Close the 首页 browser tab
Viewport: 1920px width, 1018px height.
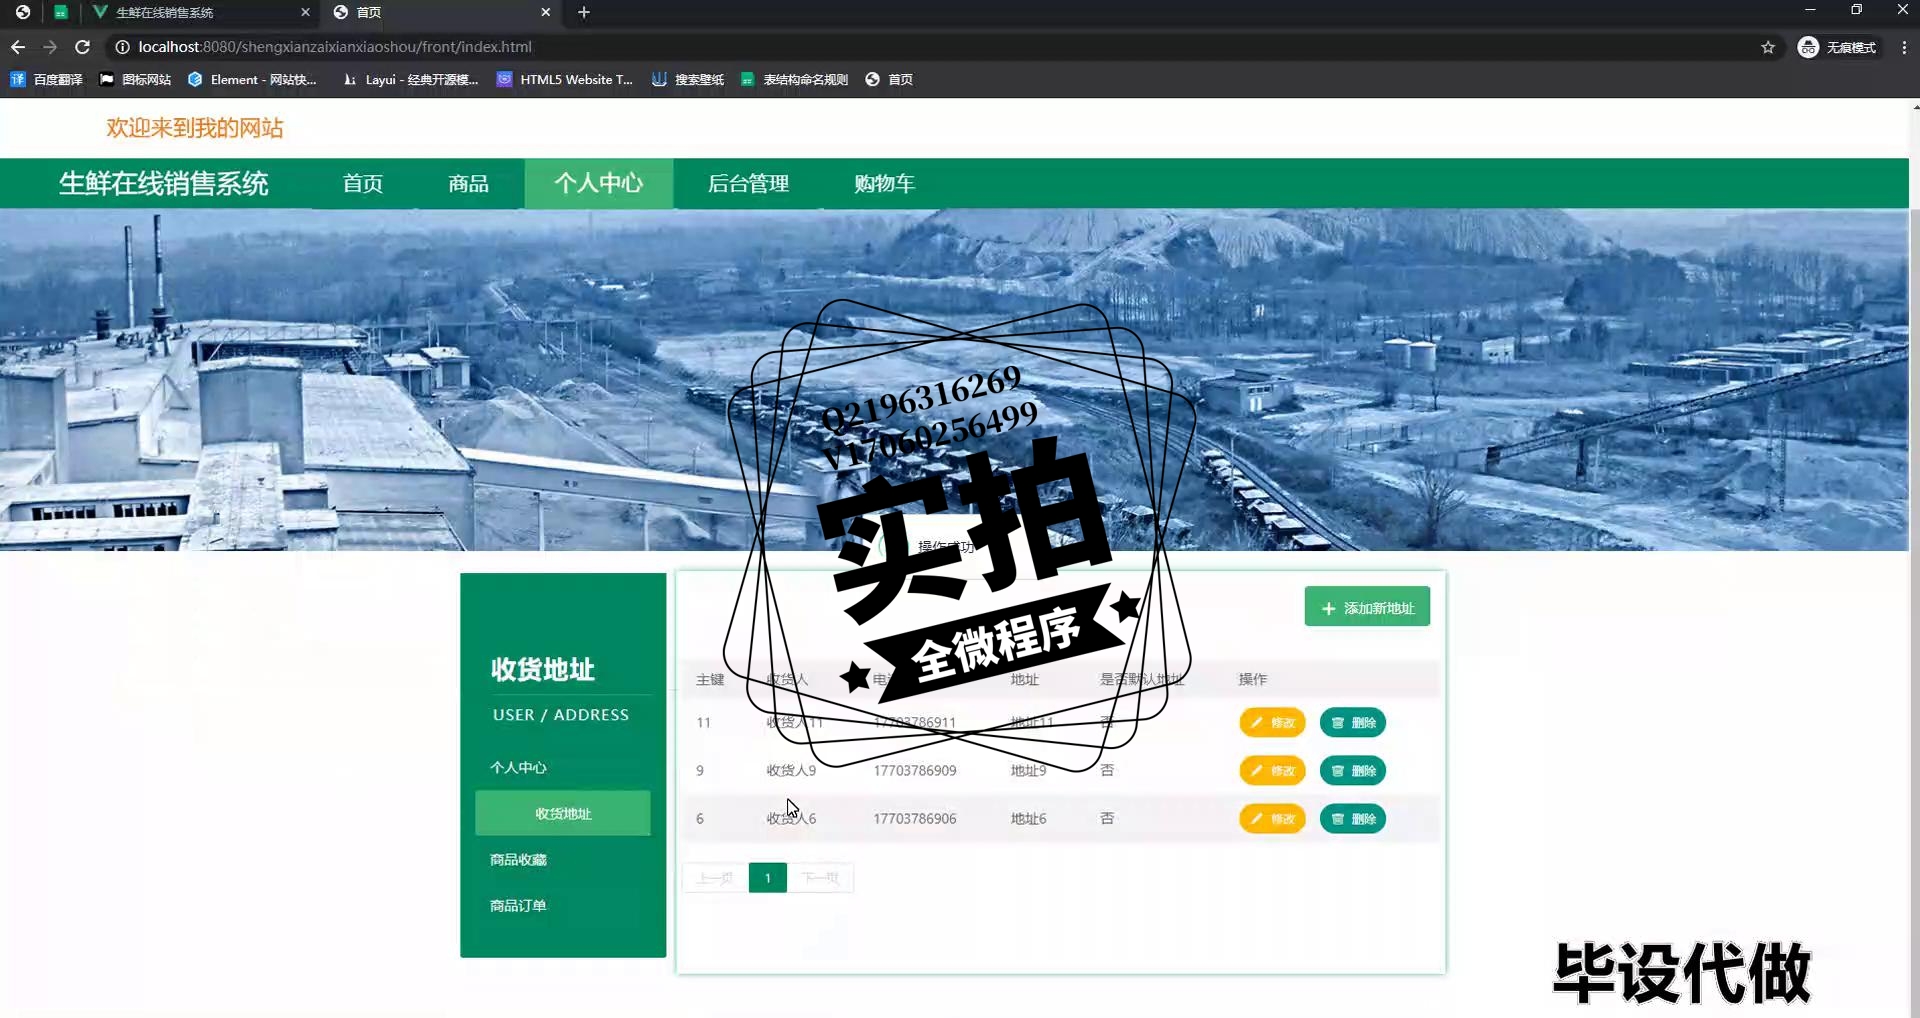click(545, 12)
